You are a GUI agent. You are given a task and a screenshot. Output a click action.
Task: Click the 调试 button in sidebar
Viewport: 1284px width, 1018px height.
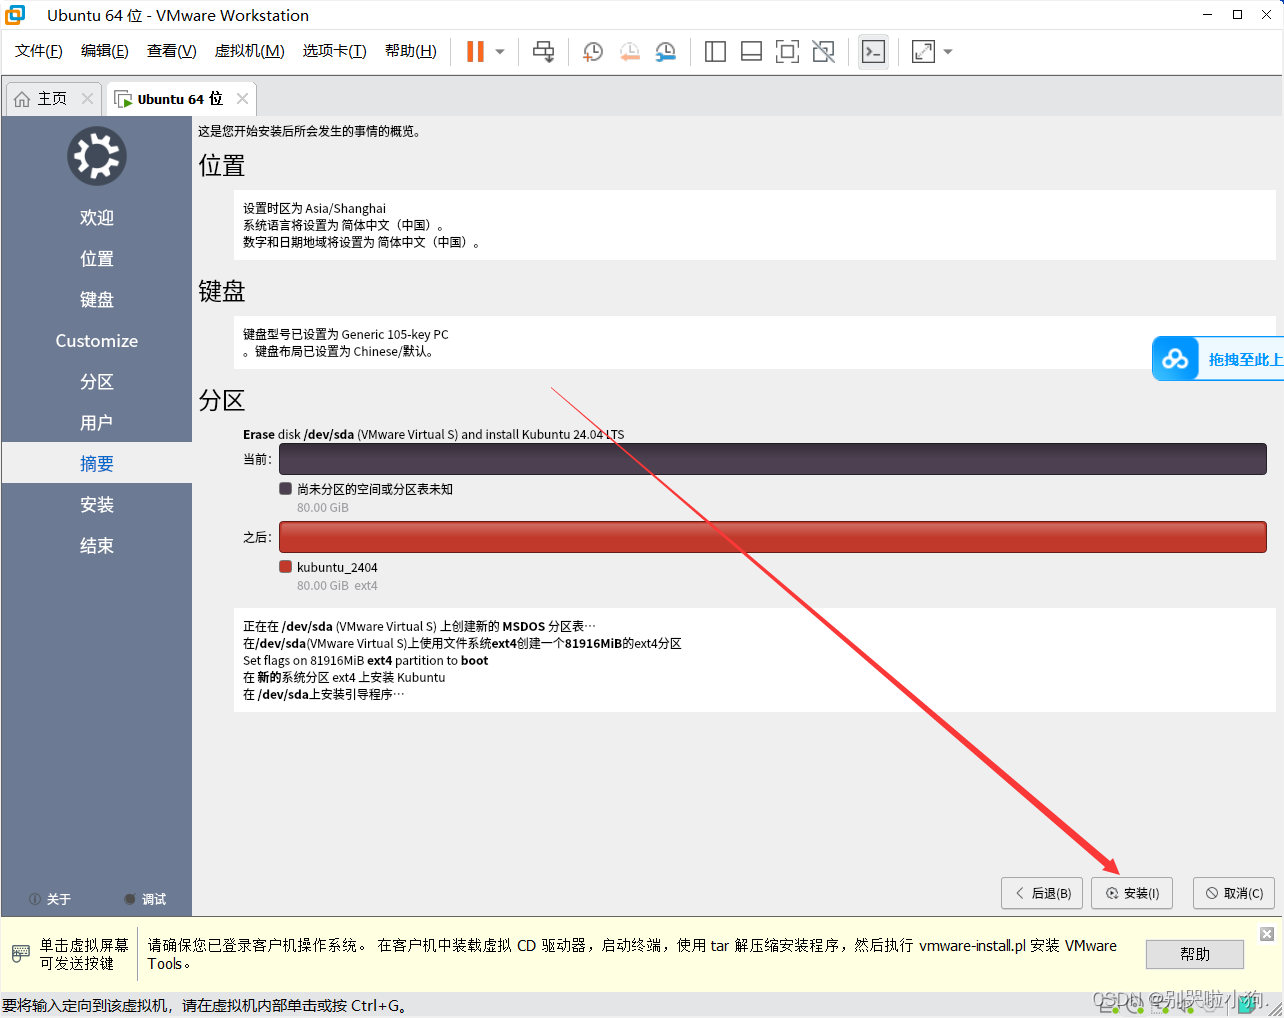[145, 899]
